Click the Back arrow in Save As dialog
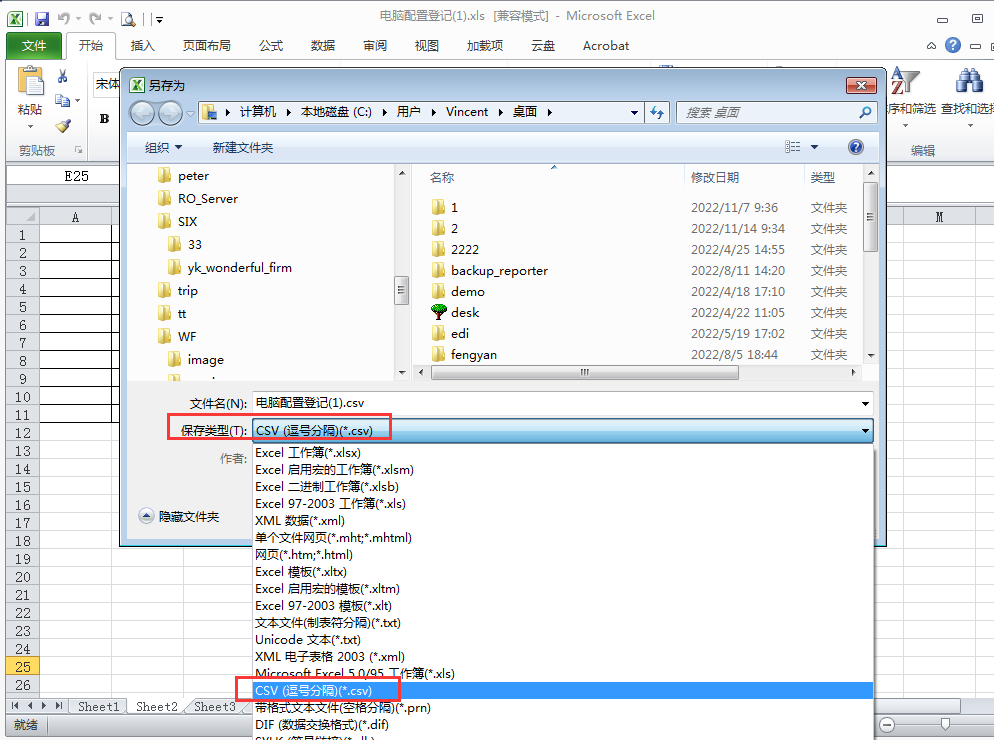994x740 pixels. (x=142, y=114)
